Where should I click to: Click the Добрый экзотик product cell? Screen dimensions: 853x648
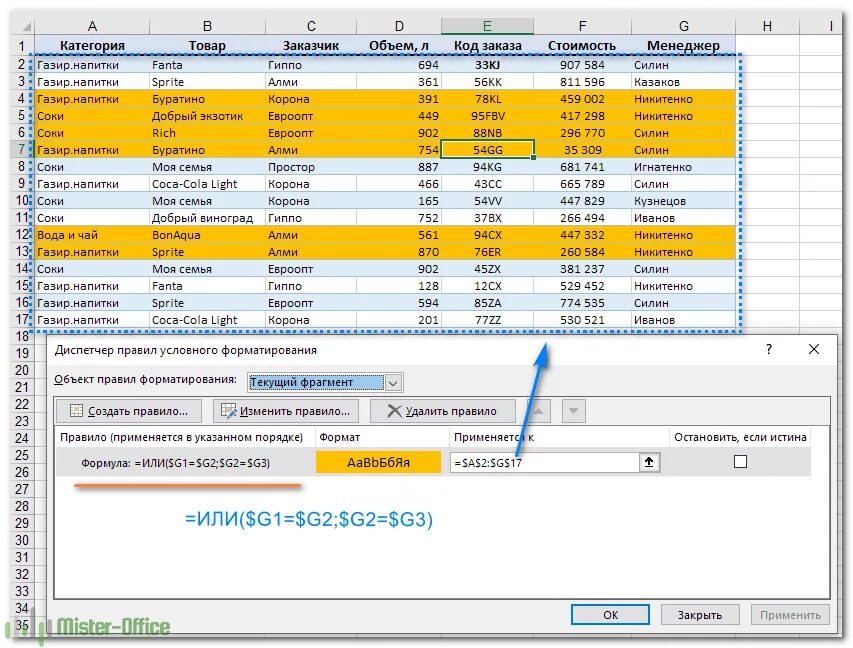[207, 116]
